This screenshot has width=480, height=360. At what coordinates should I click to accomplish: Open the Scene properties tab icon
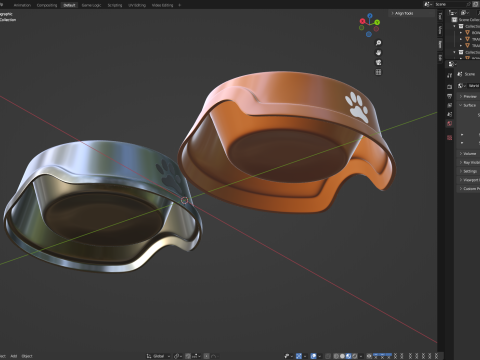[x=450, y=114]
